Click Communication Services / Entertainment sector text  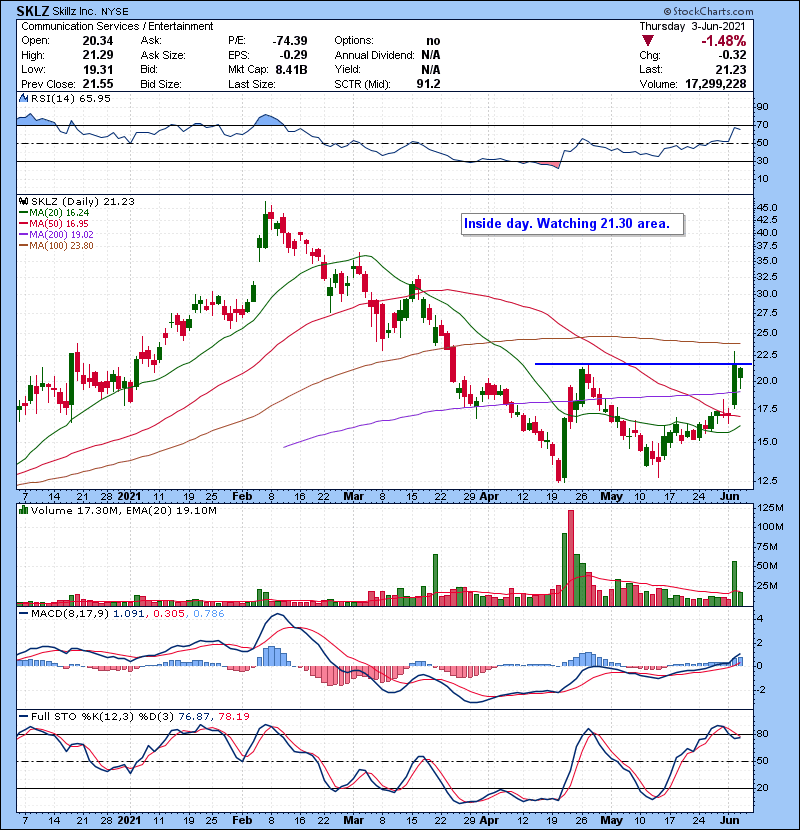(x=117, y=26)
